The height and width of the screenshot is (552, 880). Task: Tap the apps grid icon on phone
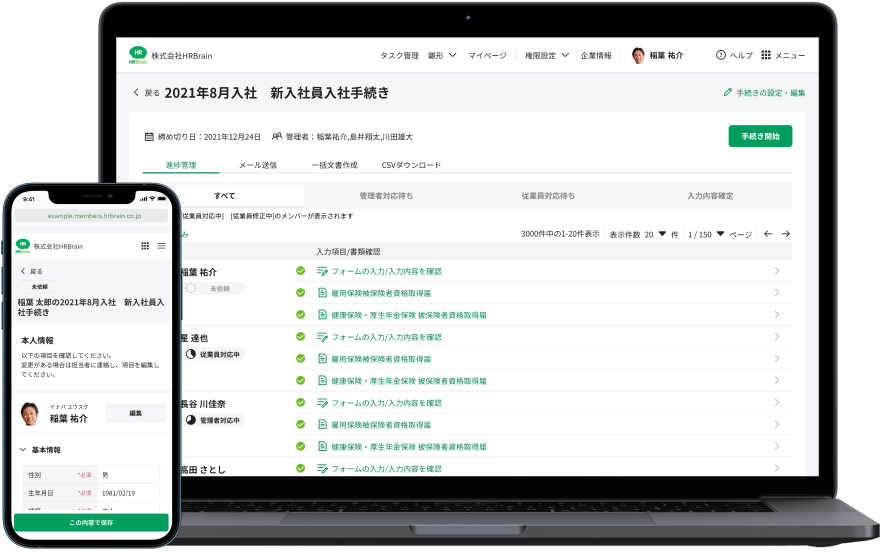click(x=145, y=245)
